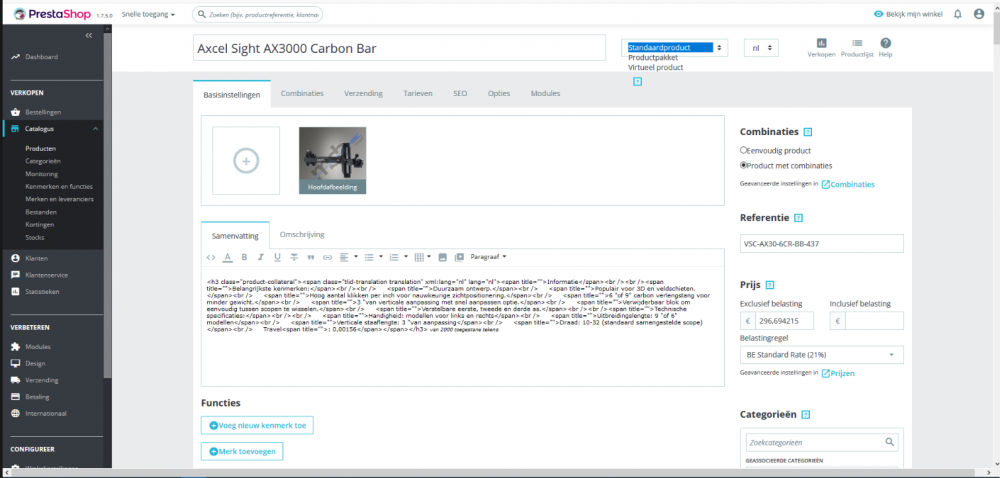Open Monitoring submenu item
This screenshot has height=478, width=1000.
pos(41,174)
